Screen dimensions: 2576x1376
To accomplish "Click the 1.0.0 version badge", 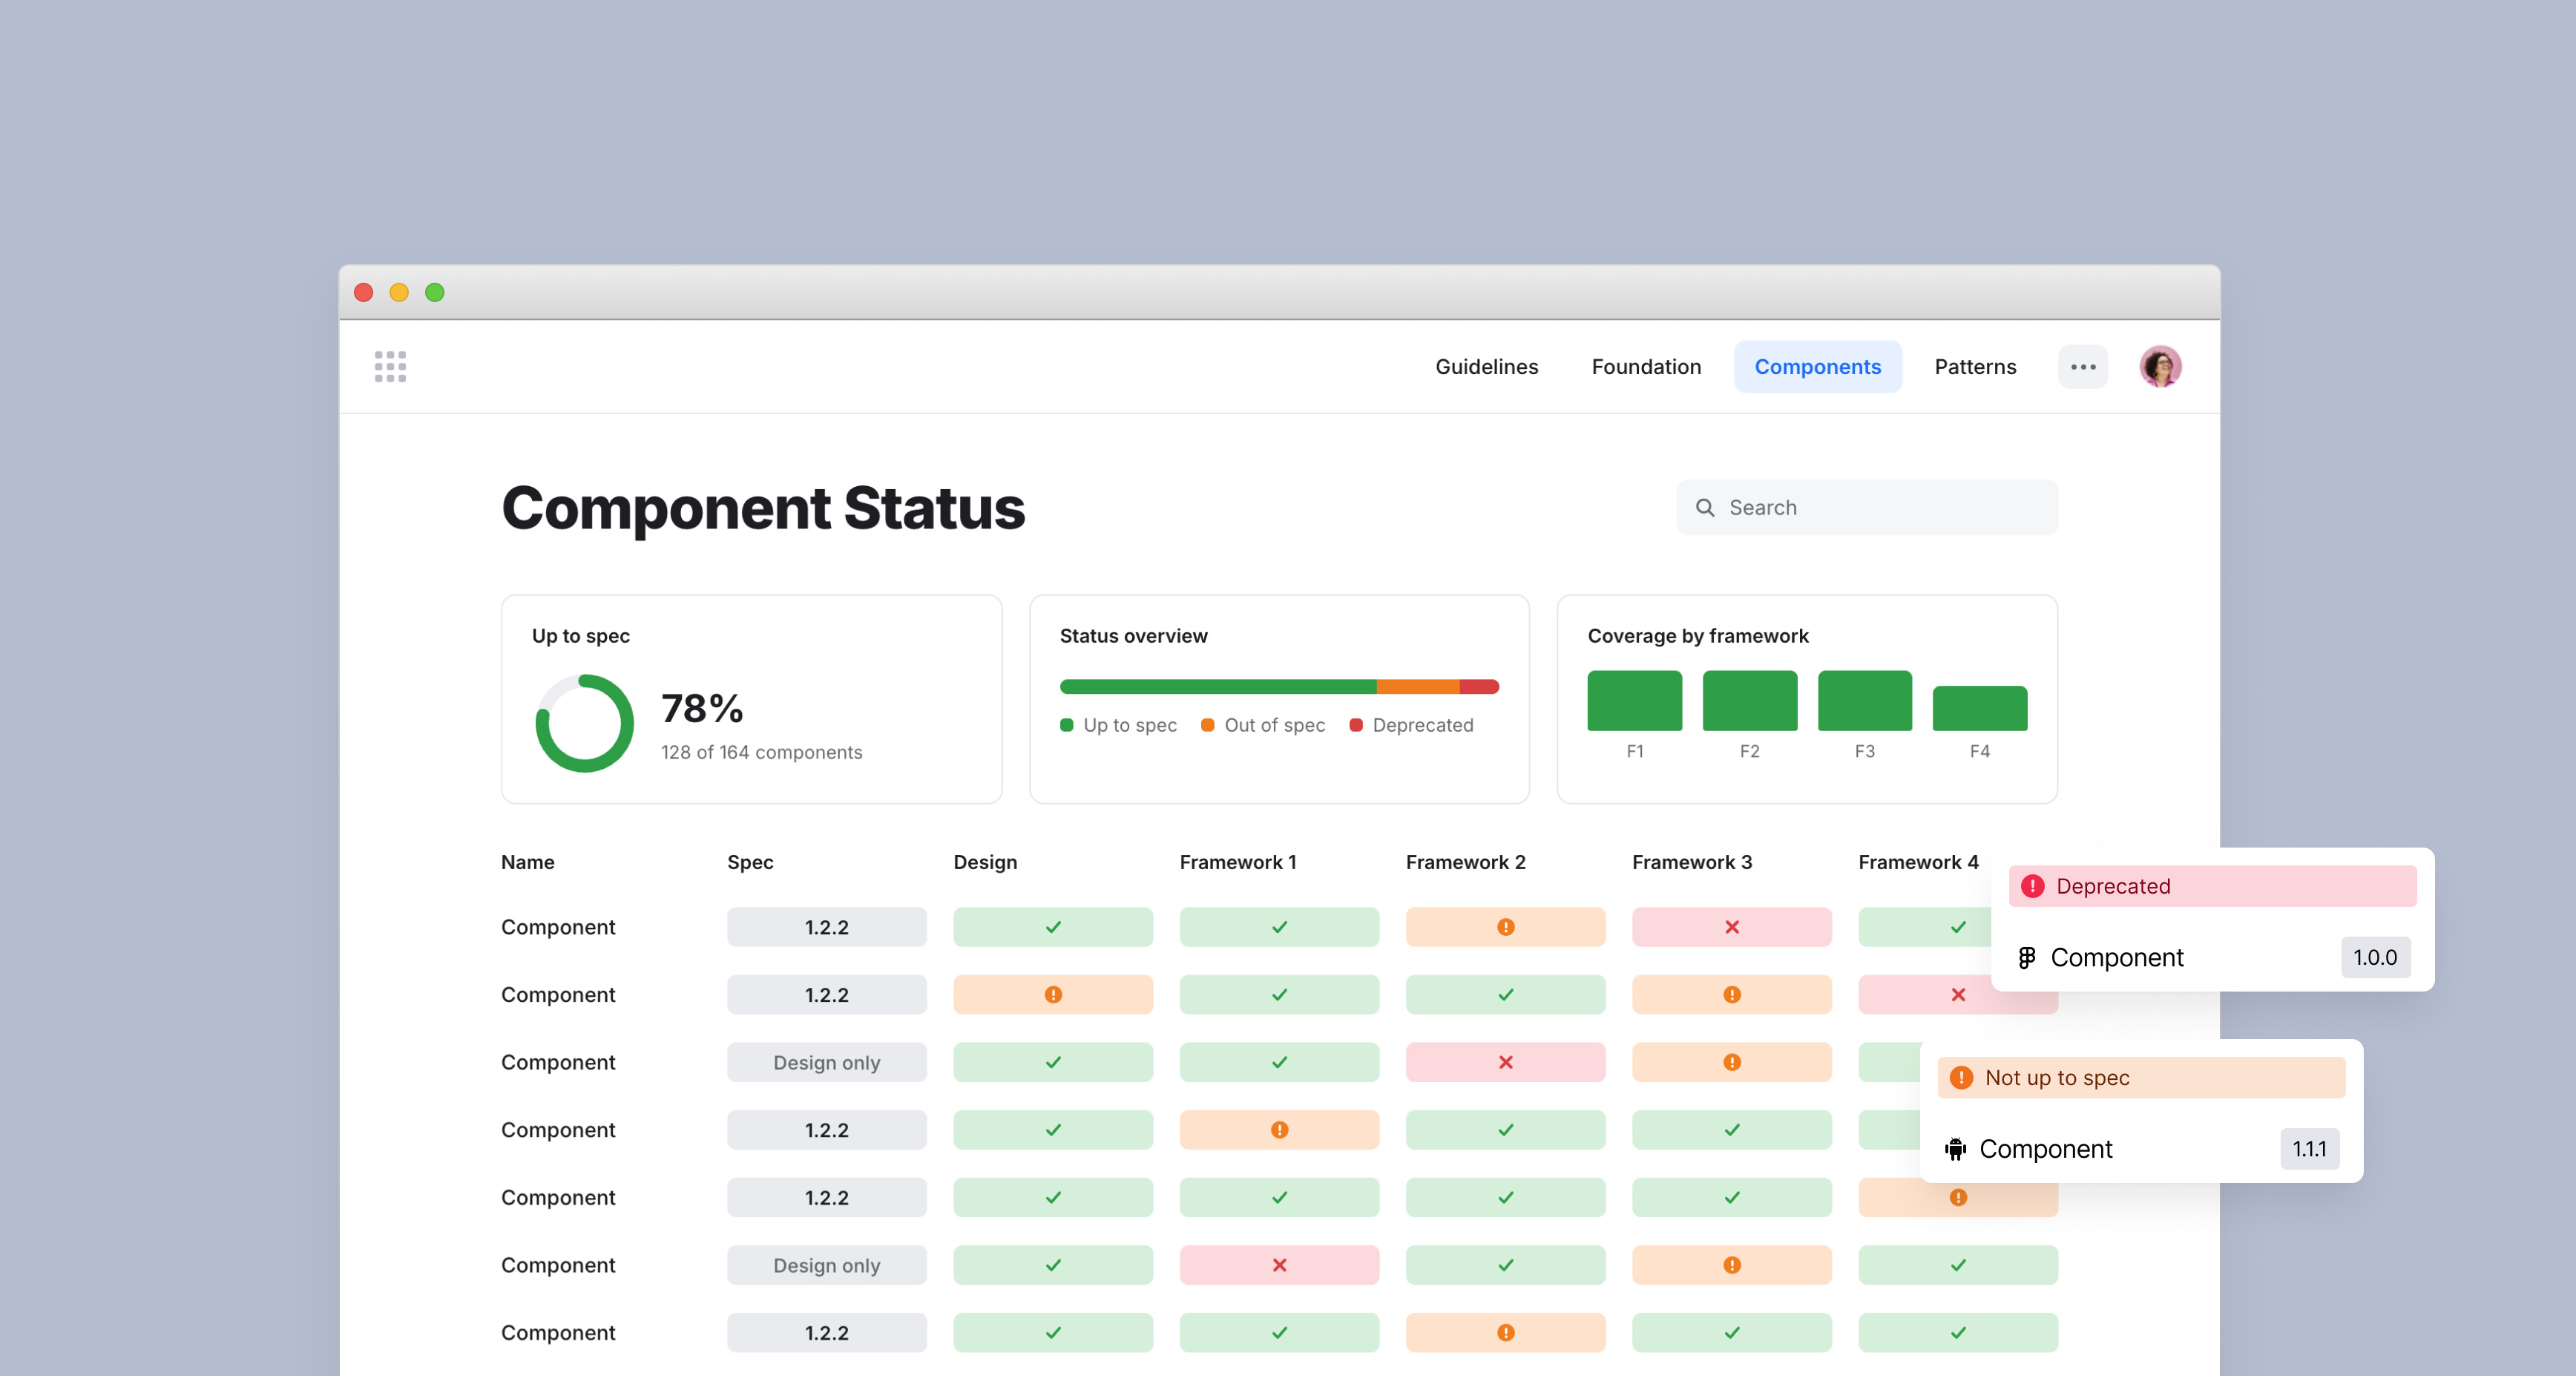I will (x=2374, y=957).
